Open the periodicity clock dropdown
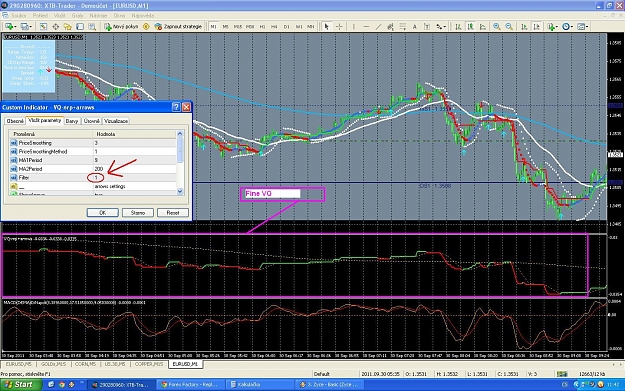The image size is (625, 391). [x=567, y=27]
